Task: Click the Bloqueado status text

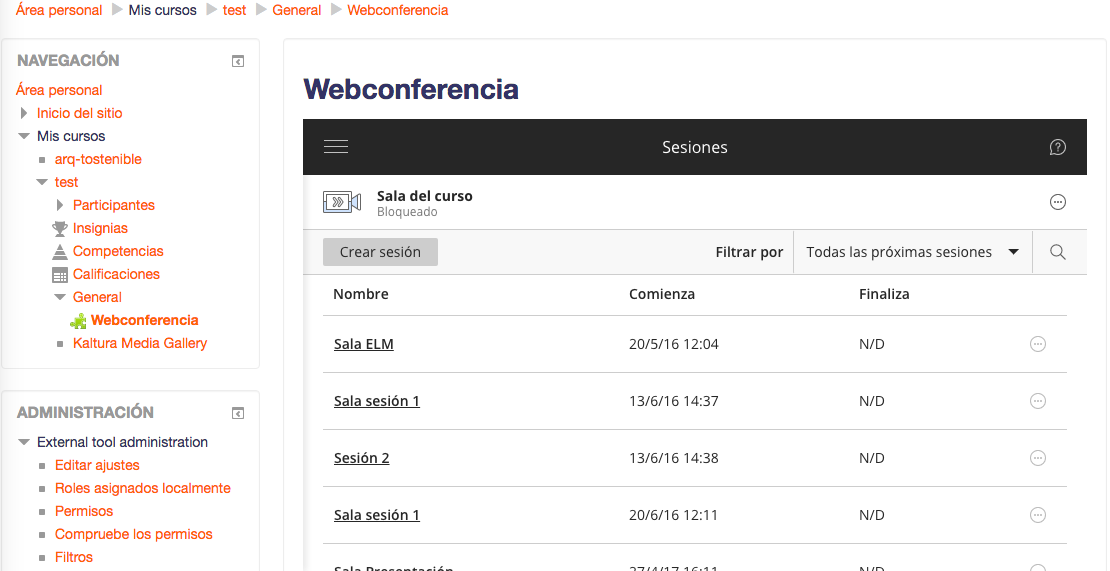Action: click(x=406, y=212)
